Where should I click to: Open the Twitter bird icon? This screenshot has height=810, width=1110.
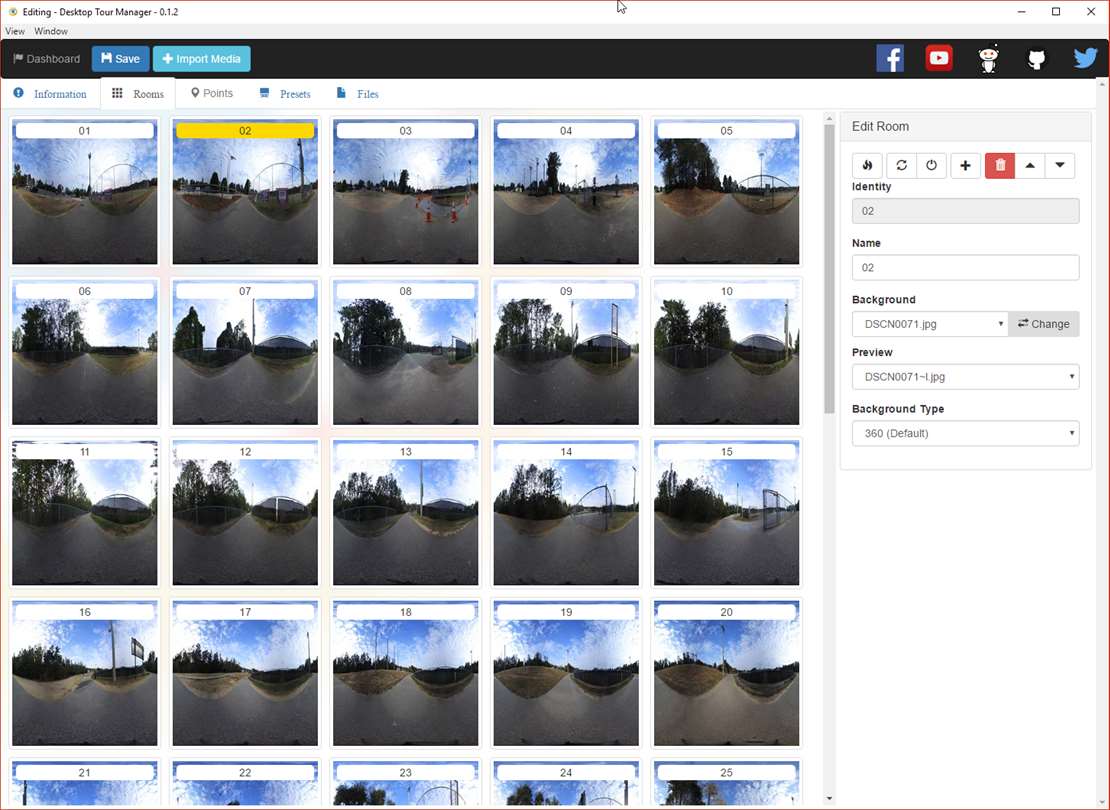(x=1085, y=58)
